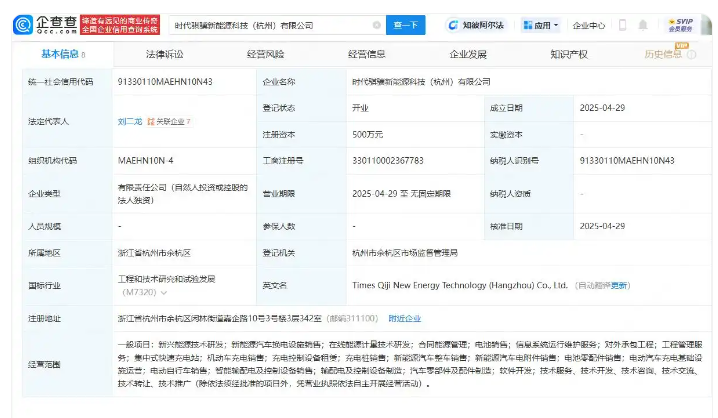Switch to the 知识产权 tab
This screenshot has width=718, height=418.
569,54
